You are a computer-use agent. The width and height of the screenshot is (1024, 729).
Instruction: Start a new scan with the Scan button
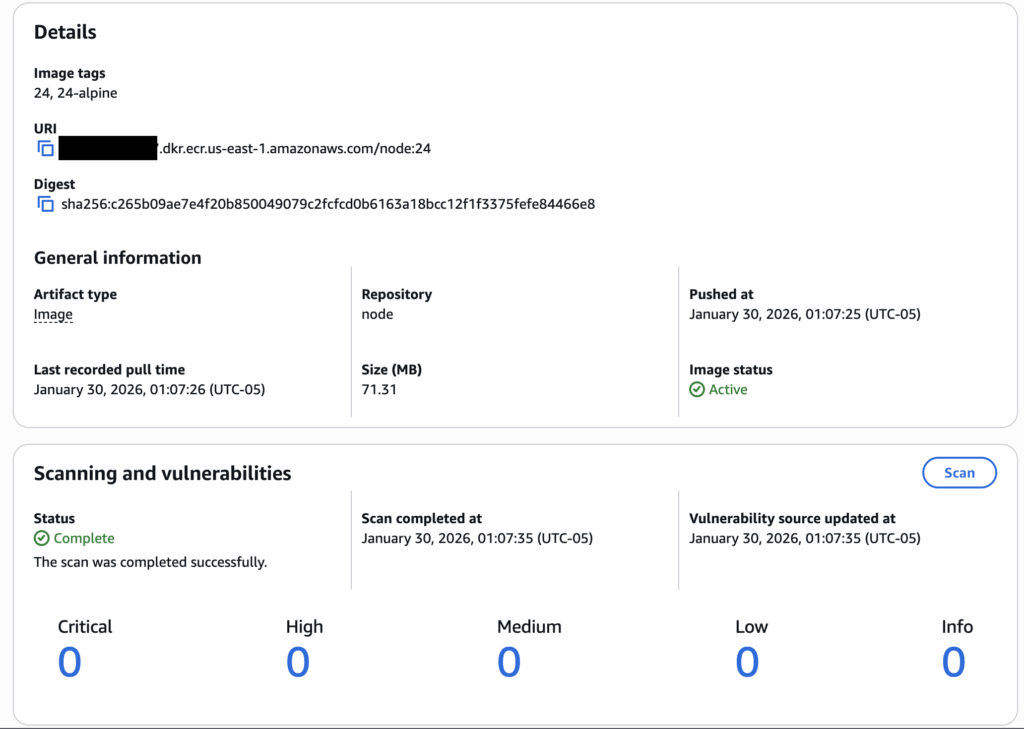[x=959, y=473]
